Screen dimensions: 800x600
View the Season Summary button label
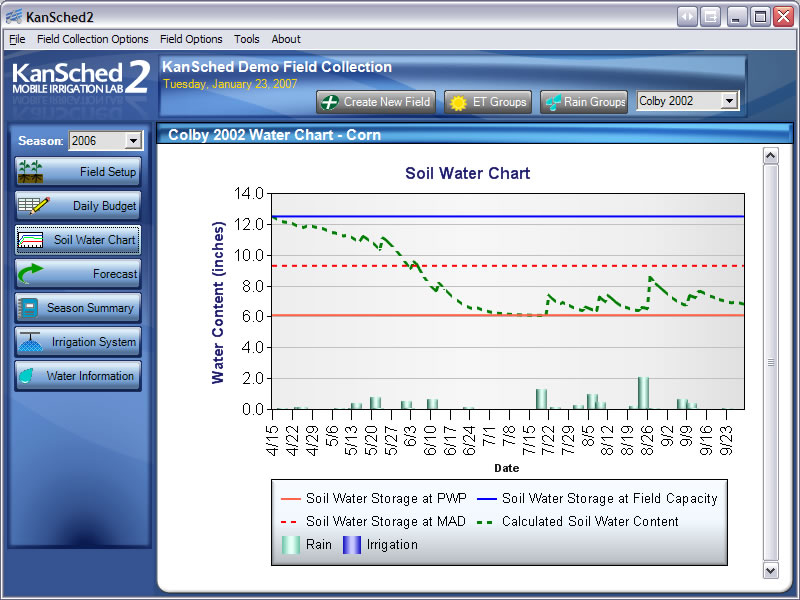[90, 308]
